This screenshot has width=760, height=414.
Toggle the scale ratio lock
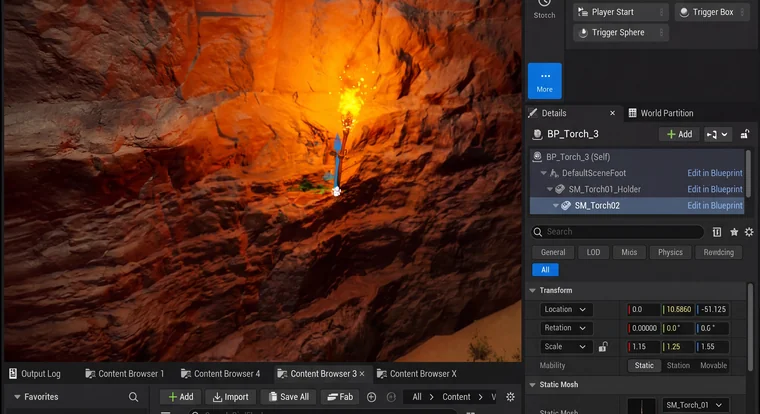pyautogui.click(x=603, y=347)
